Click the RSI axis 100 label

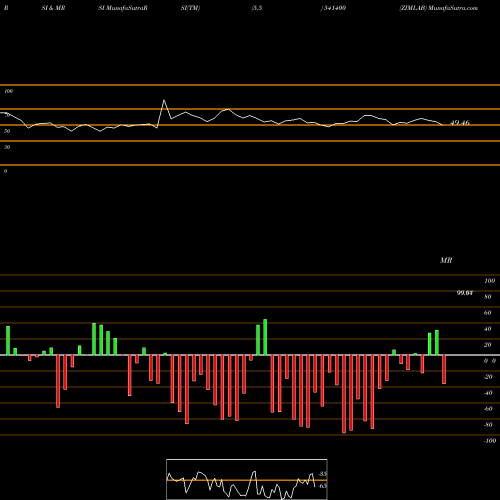(x=8, y=91)
